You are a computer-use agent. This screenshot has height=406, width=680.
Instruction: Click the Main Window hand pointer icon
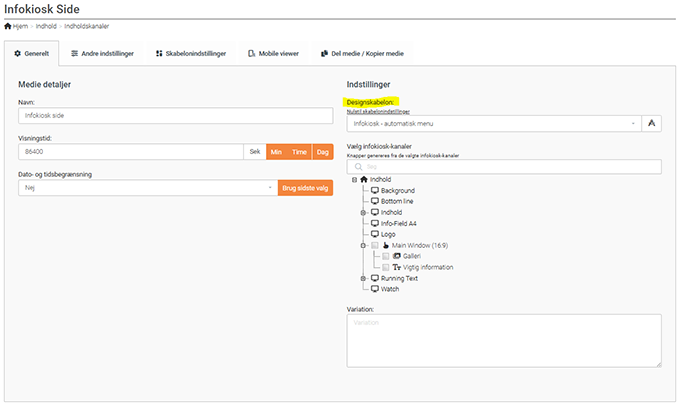coord(386,245)
